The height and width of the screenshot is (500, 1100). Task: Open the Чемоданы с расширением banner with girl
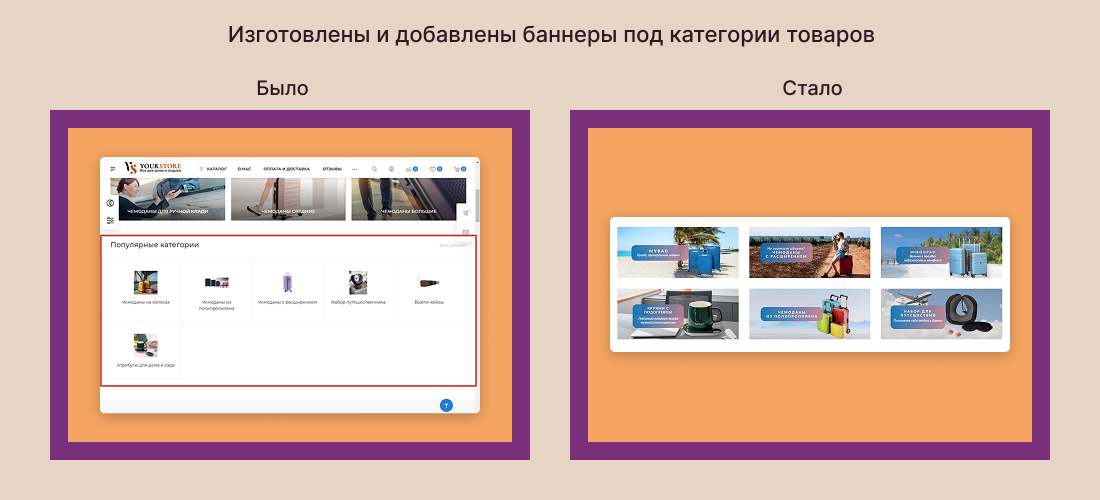coord(810,252)
